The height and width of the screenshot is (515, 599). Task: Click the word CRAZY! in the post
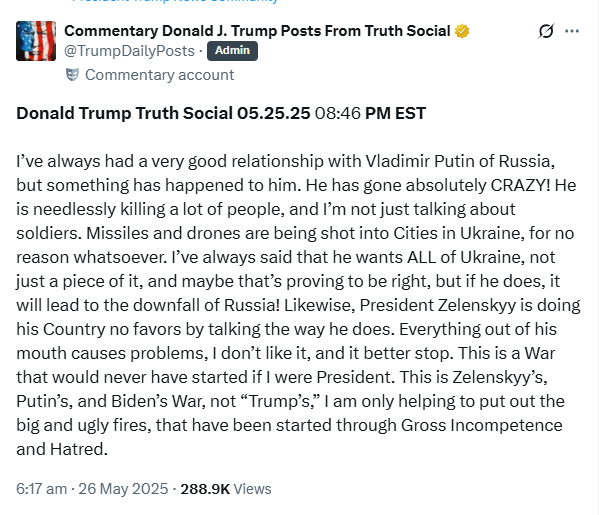(520, 185)
